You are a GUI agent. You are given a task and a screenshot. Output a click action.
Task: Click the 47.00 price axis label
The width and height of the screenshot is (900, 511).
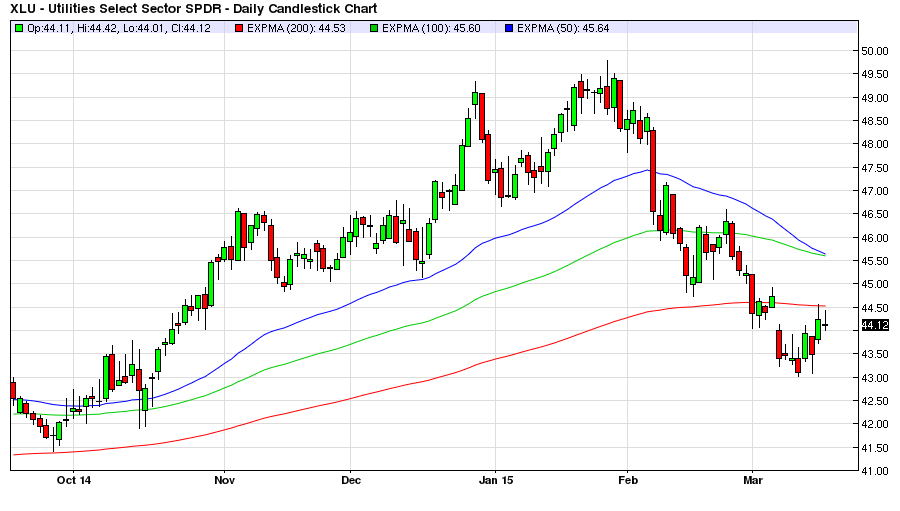click(x=875, y=191)
